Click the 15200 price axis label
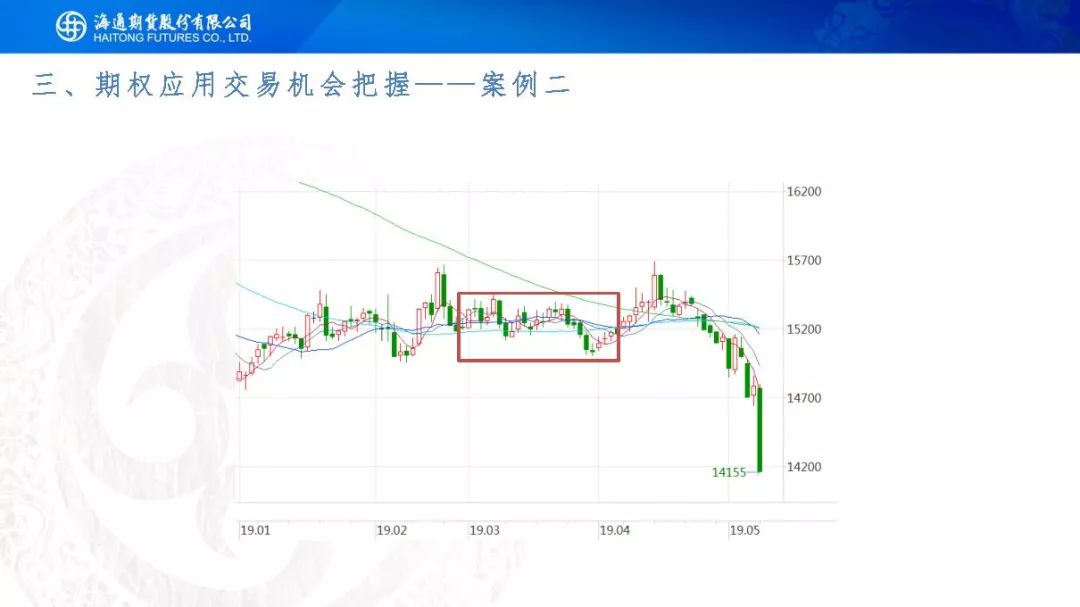The image size is (1080, 607). (804, 329)
